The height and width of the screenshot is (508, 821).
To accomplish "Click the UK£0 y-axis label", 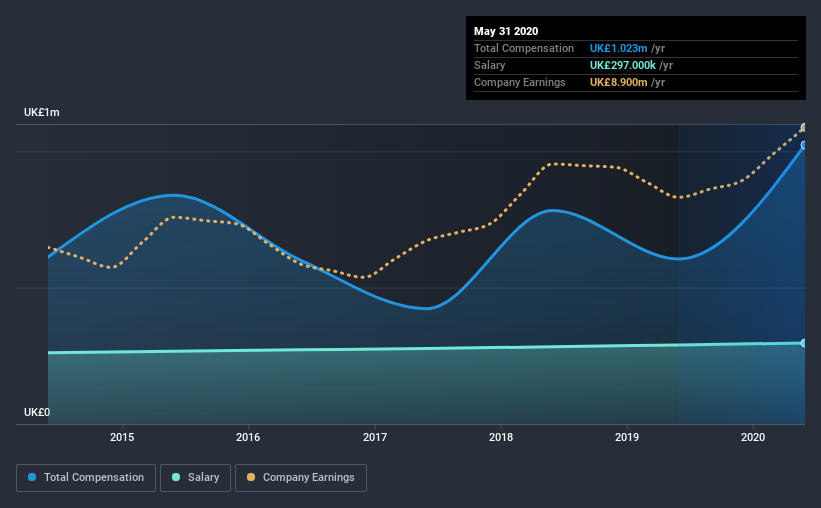I will tap(37, 412).
